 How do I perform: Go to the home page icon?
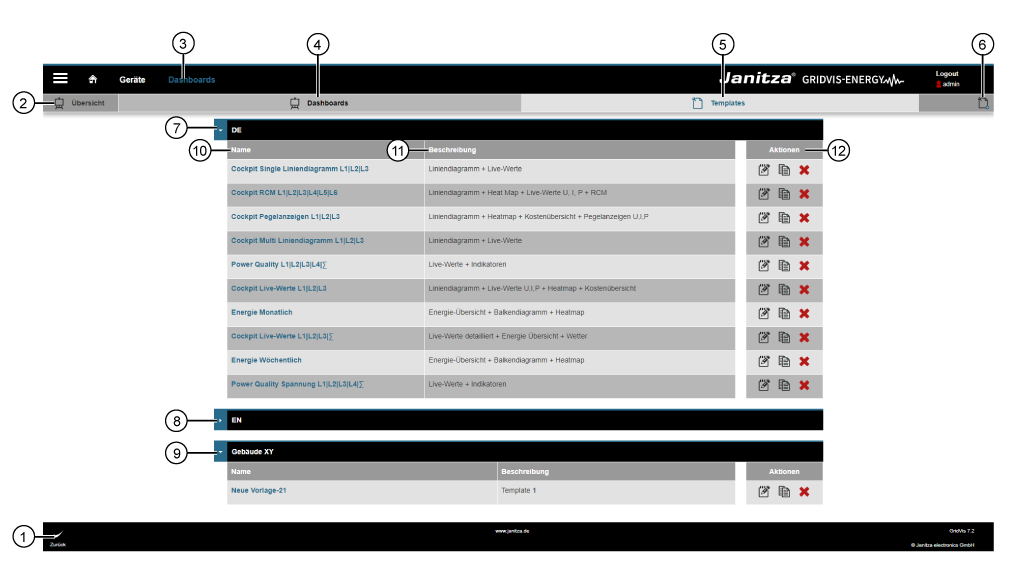(x=93, y=79)
